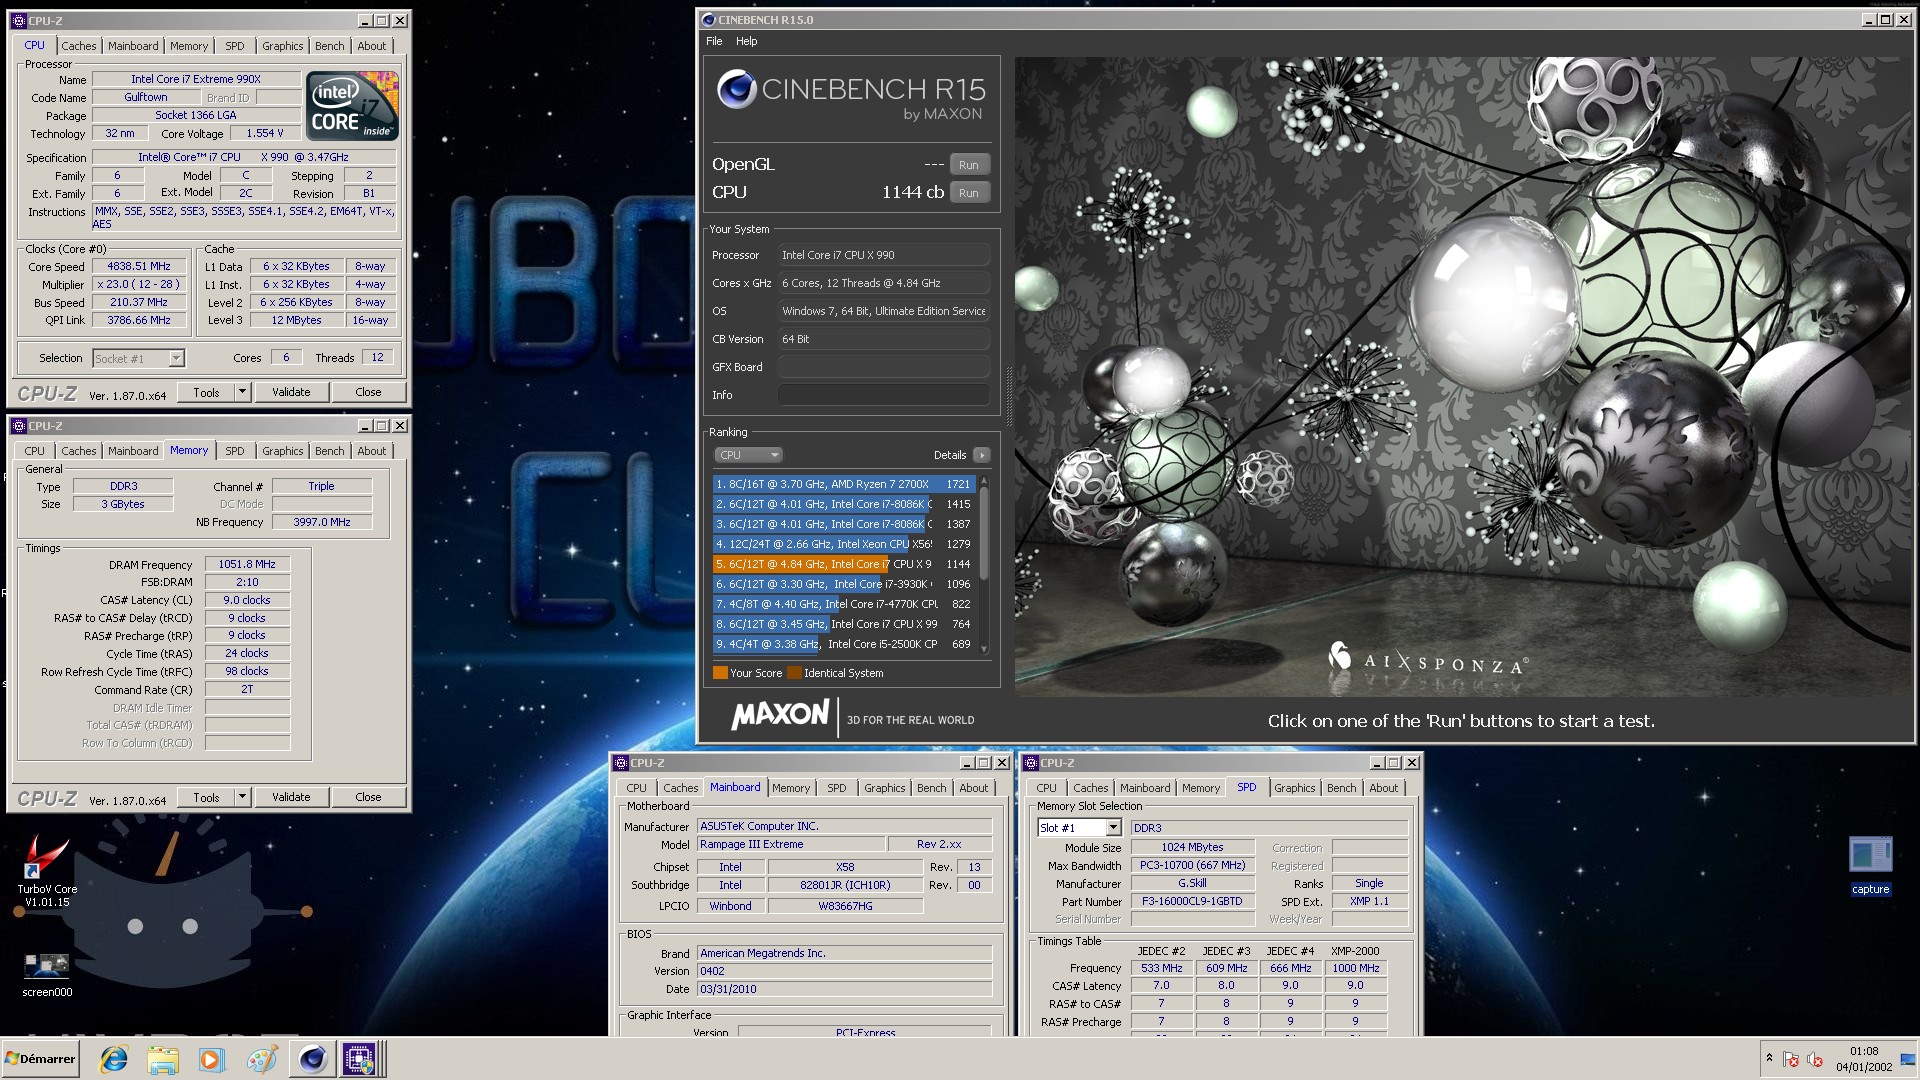Run the OpenGL benchmark
The height and width of the screenshot is (1080, 1920).
[969, 165]
